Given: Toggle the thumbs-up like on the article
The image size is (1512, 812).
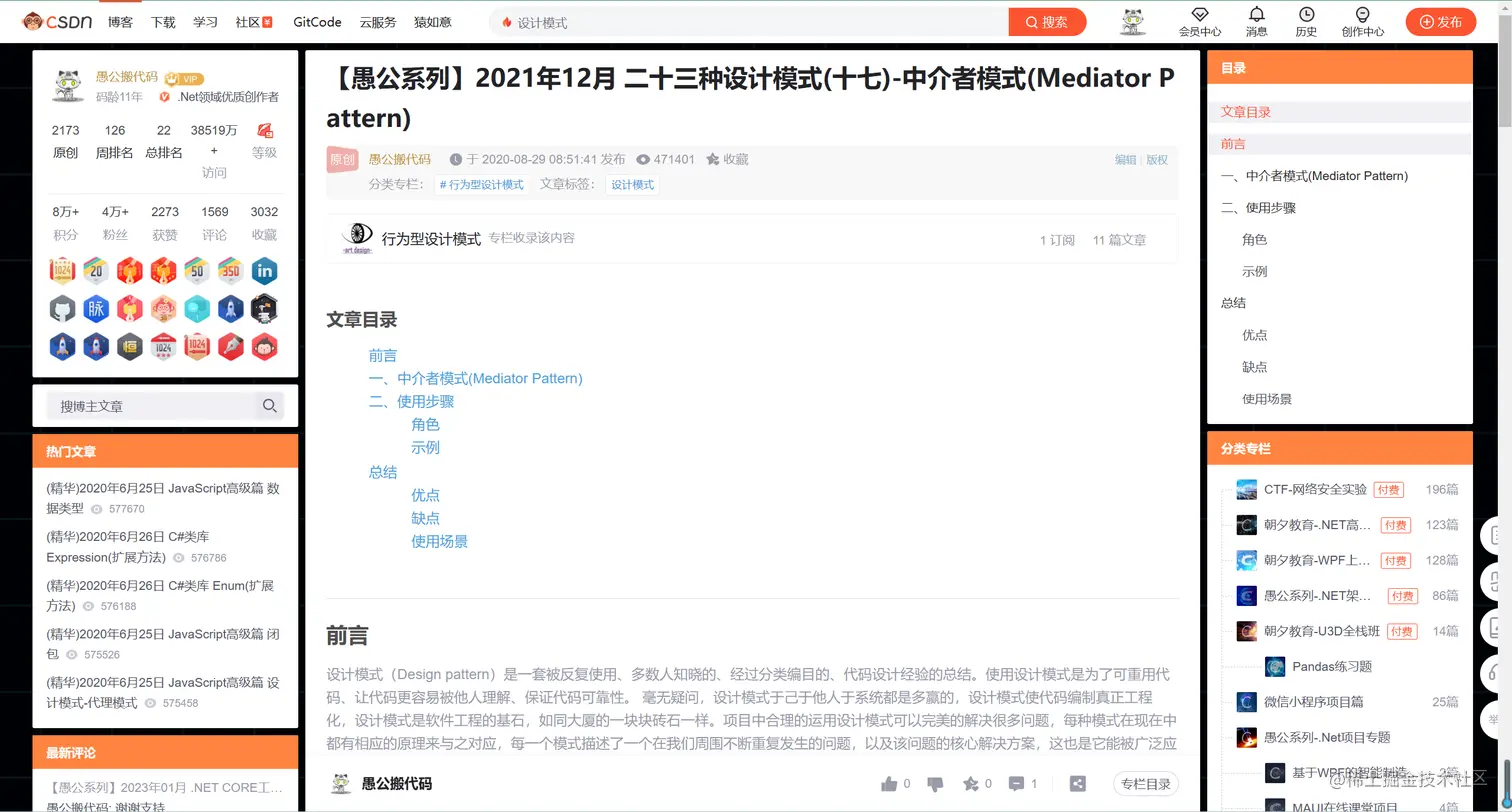Looking at the screenshot, I should [x=888, y=784].
